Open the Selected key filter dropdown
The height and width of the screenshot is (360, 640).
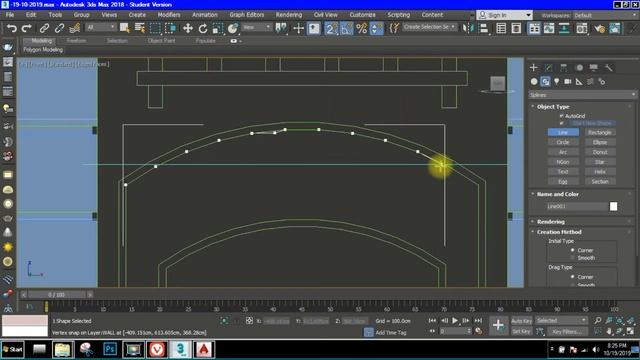tap(561, 320)
